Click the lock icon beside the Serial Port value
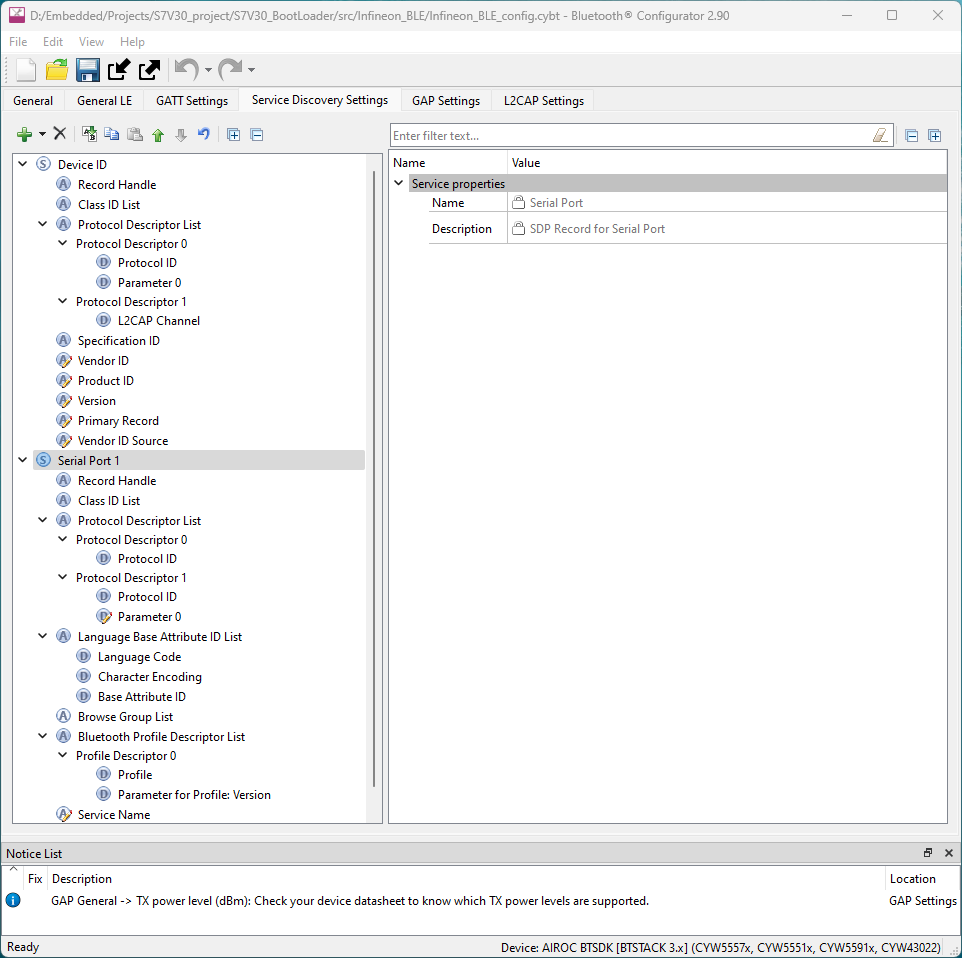The height and width of the screenshot is (958, 962). [x=518, y=202]
